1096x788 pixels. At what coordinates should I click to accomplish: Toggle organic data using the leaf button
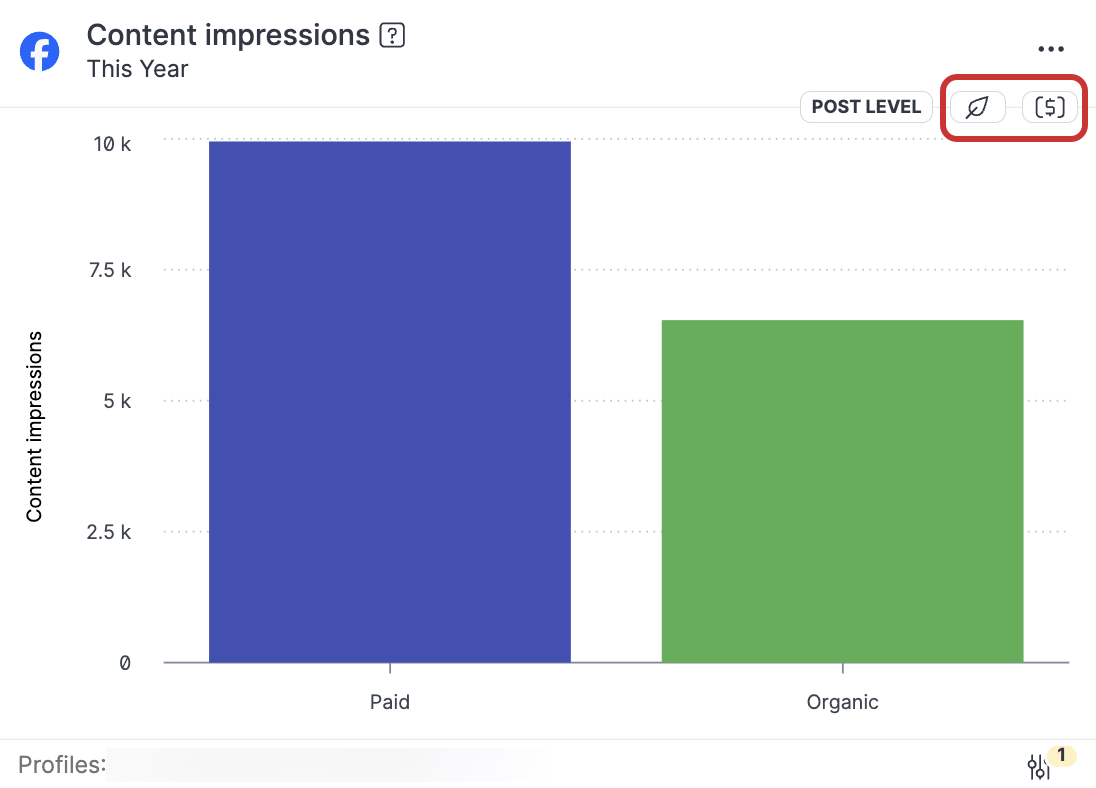coord(975,107)
